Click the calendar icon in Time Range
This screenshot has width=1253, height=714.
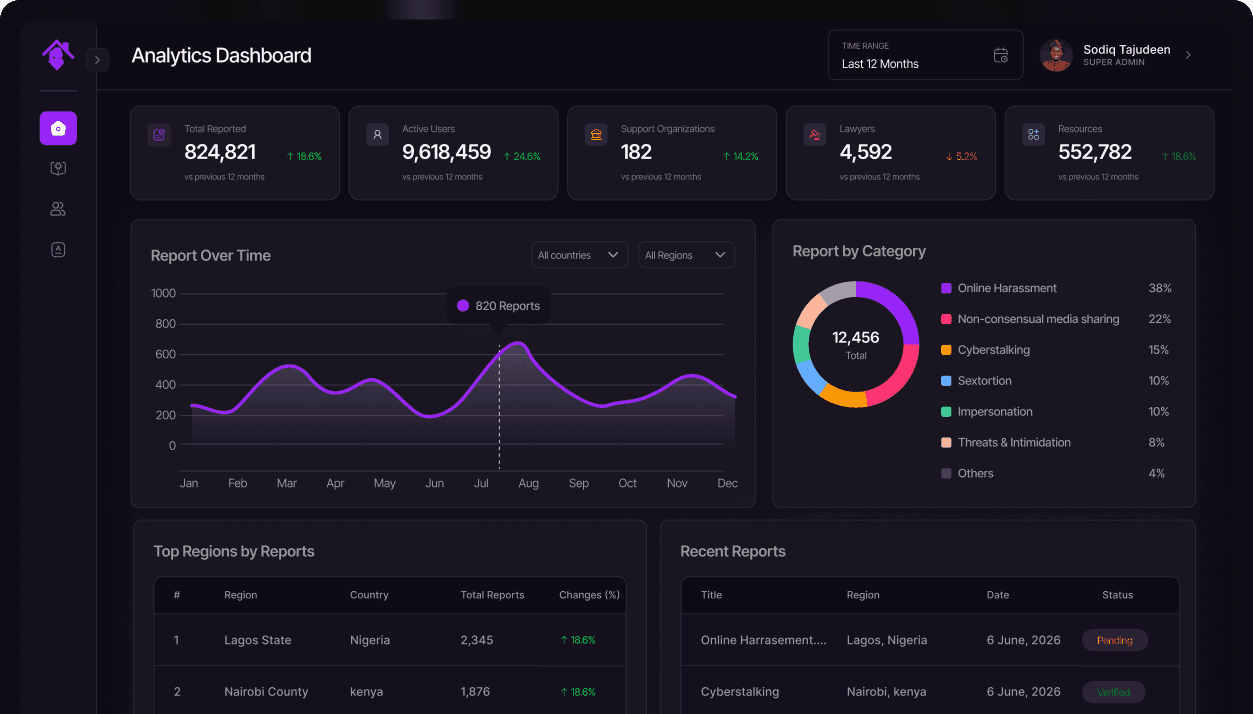(1000, 55)
